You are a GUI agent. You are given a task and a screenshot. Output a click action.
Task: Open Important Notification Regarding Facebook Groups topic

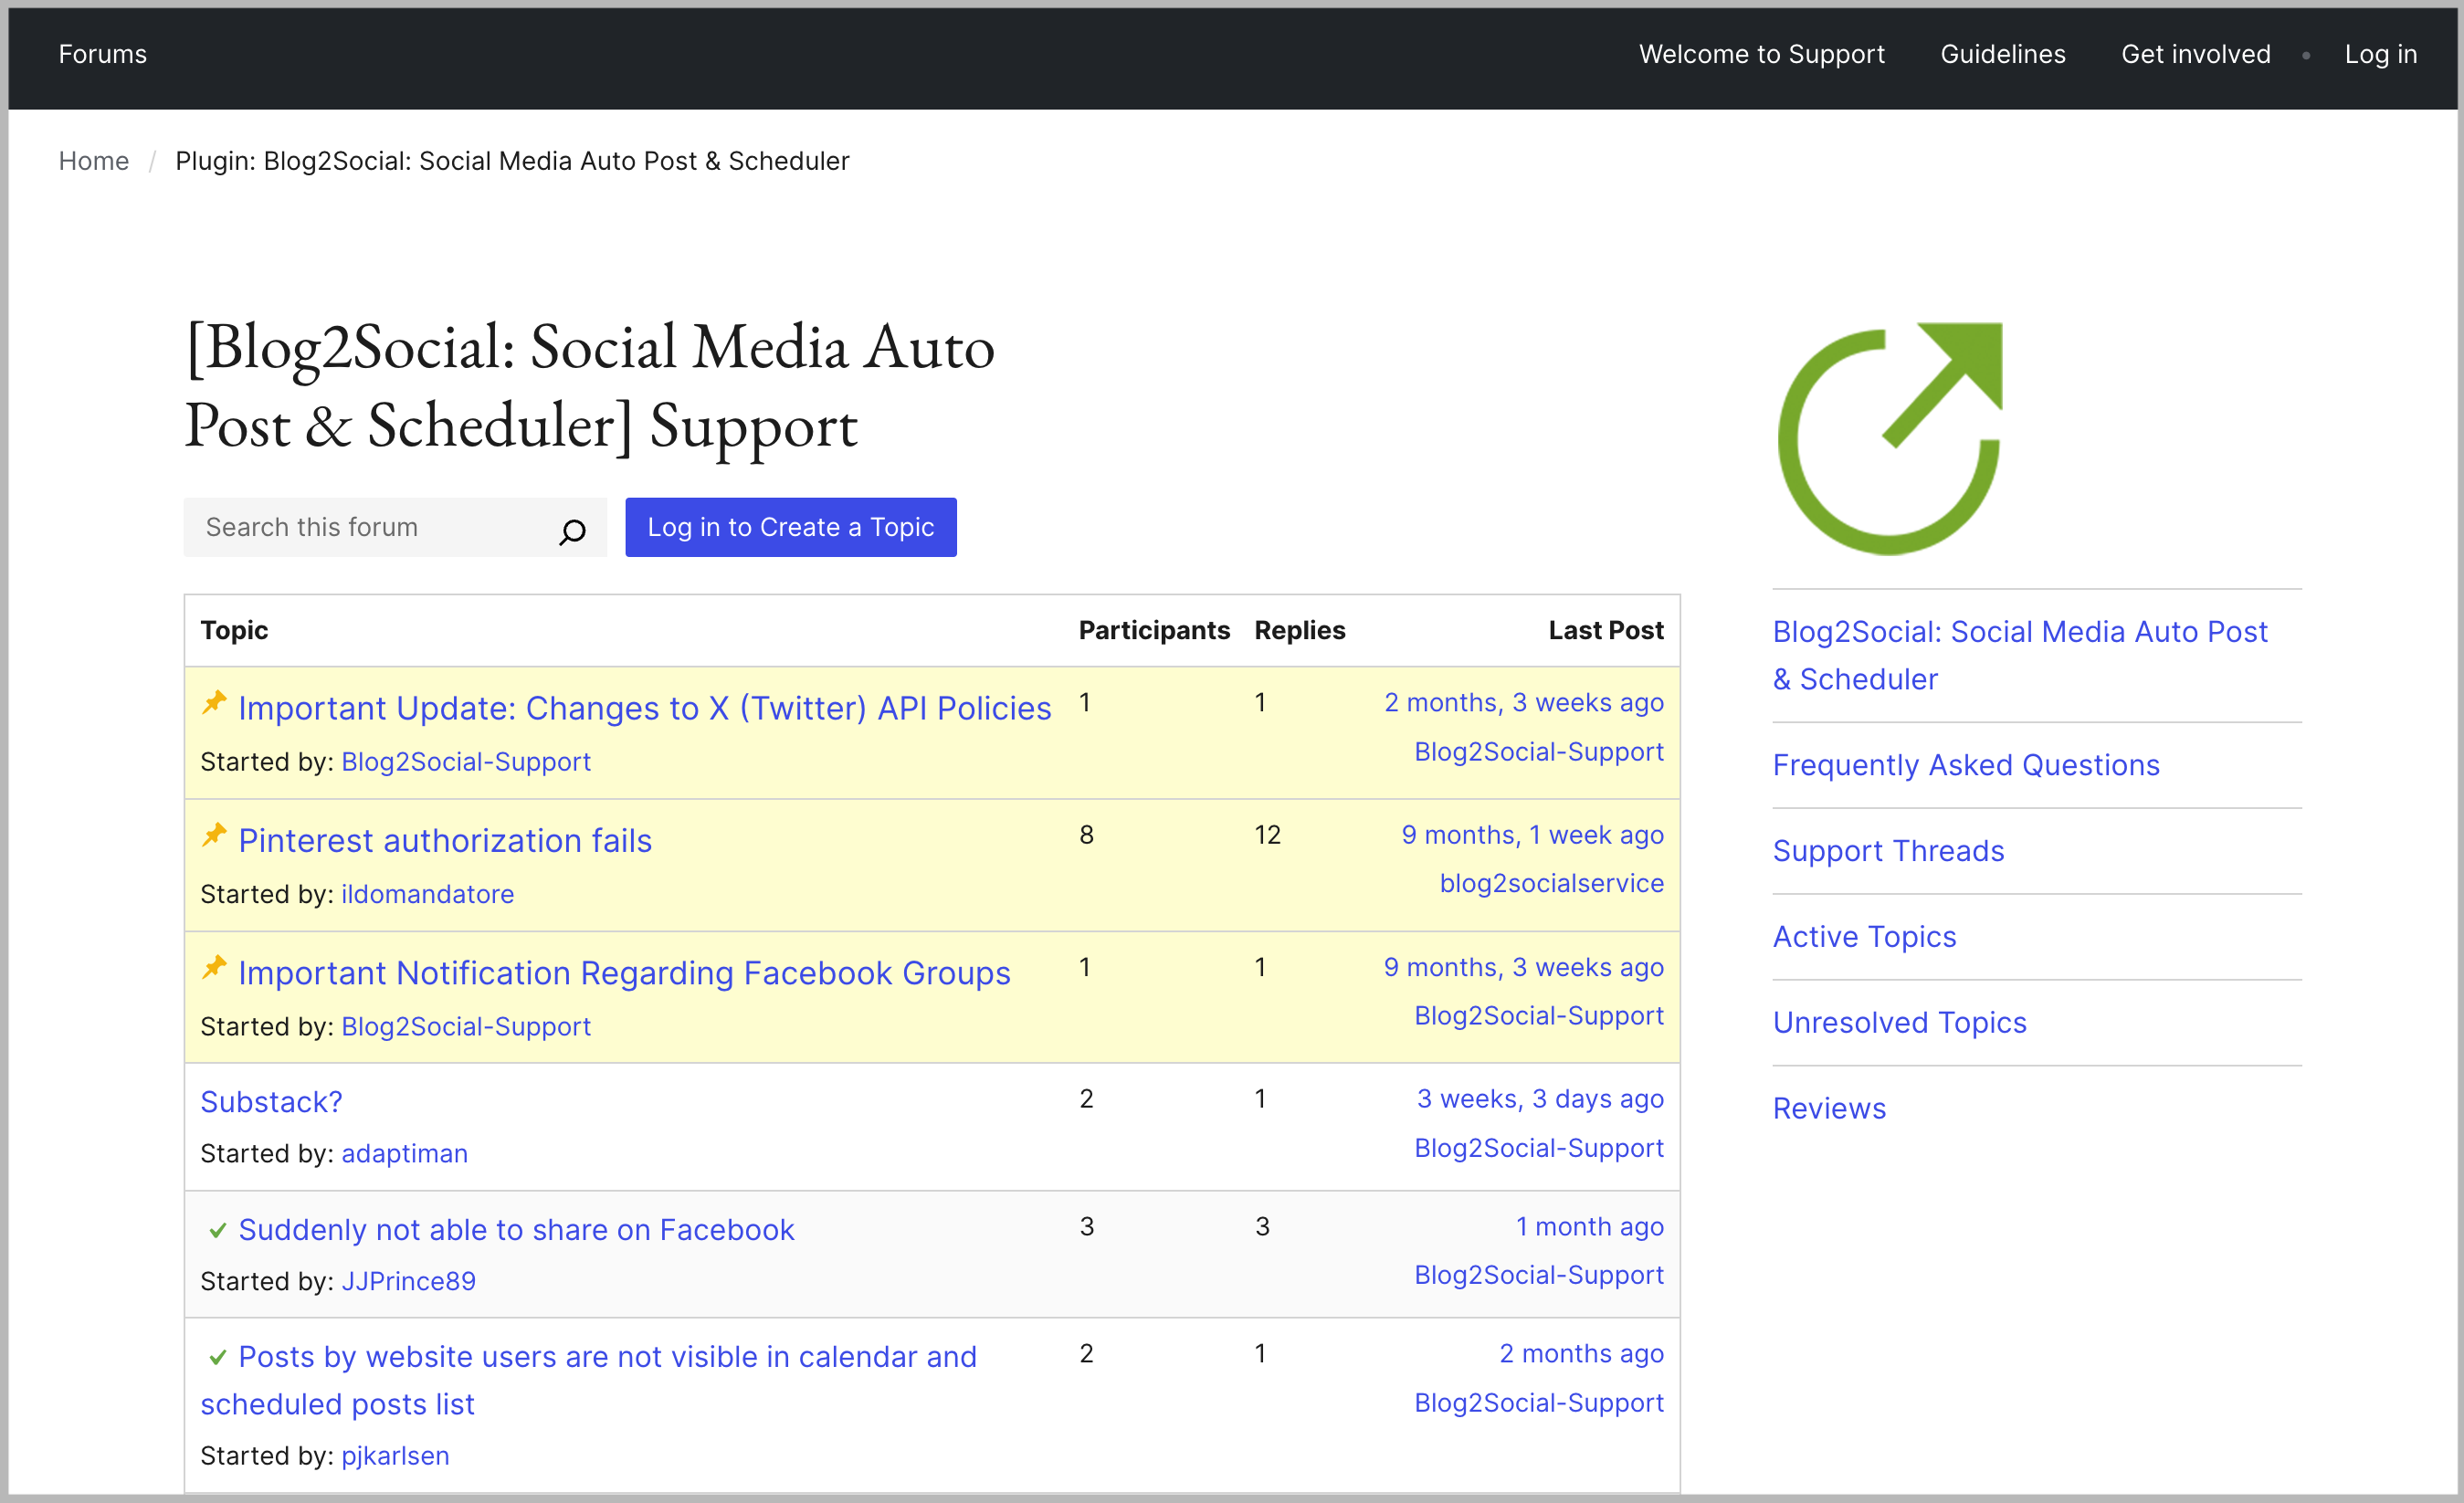(x=624, y=973)
